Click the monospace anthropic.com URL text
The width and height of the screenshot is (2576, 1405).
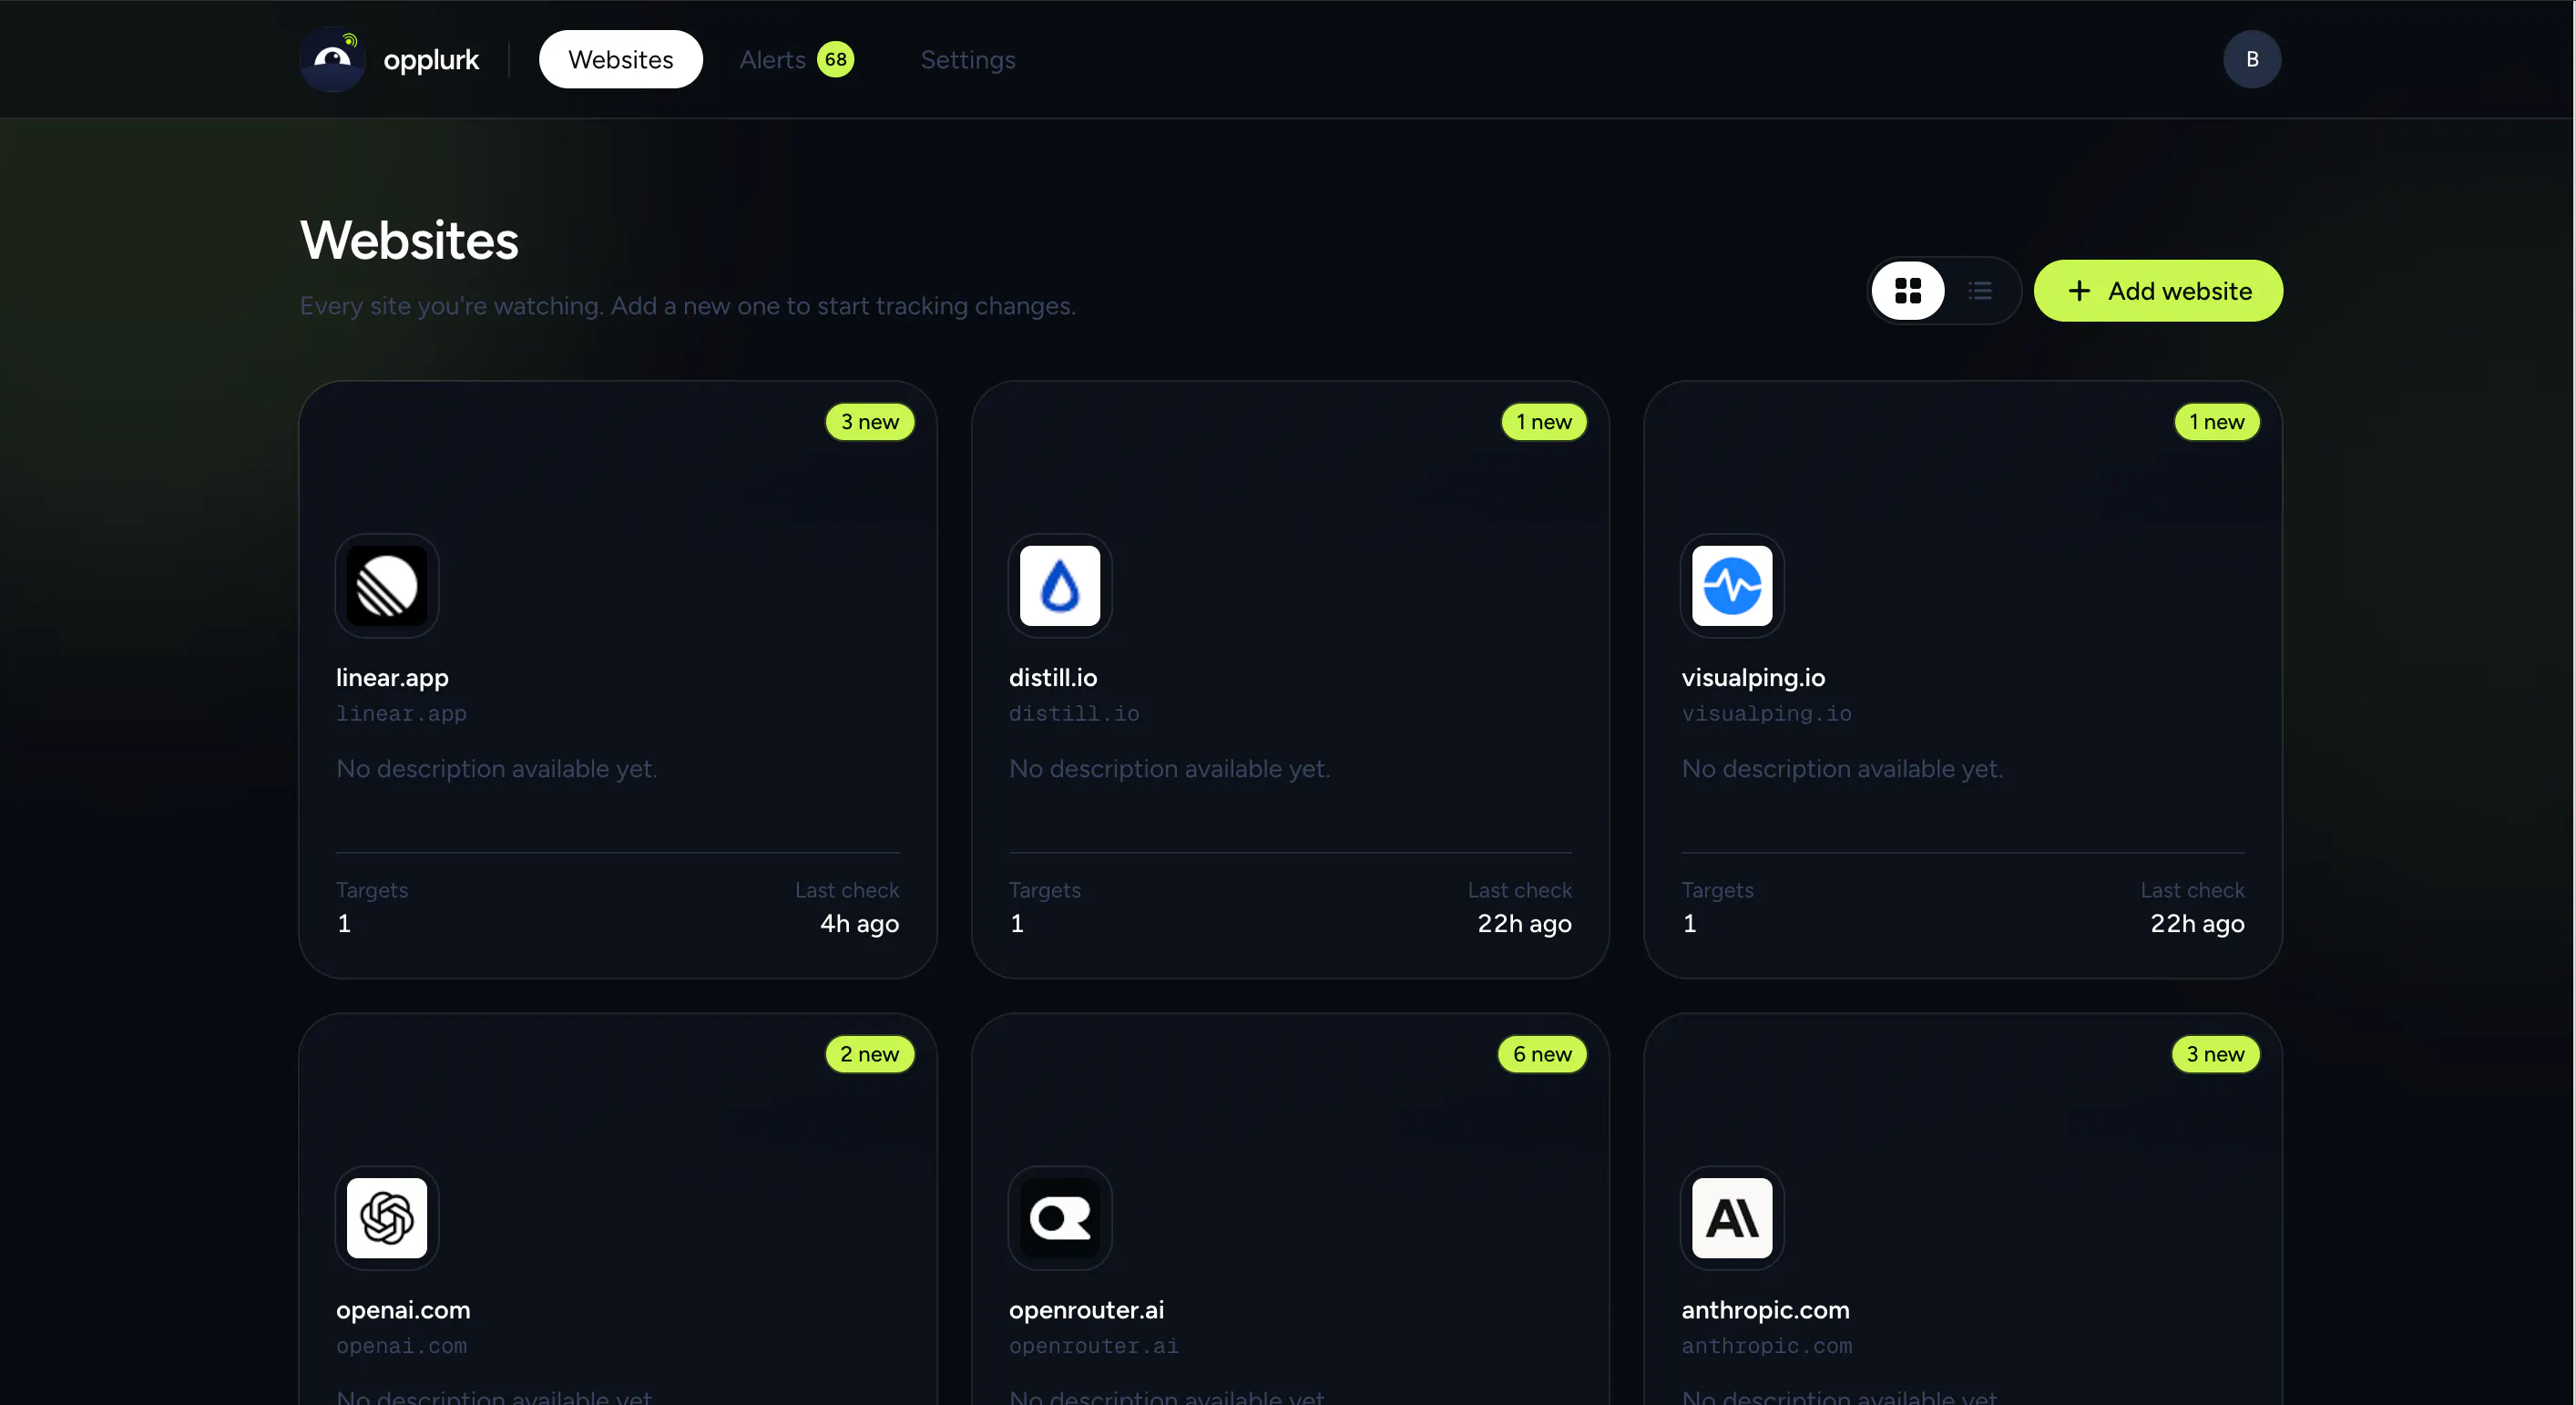[1766, 1345]
